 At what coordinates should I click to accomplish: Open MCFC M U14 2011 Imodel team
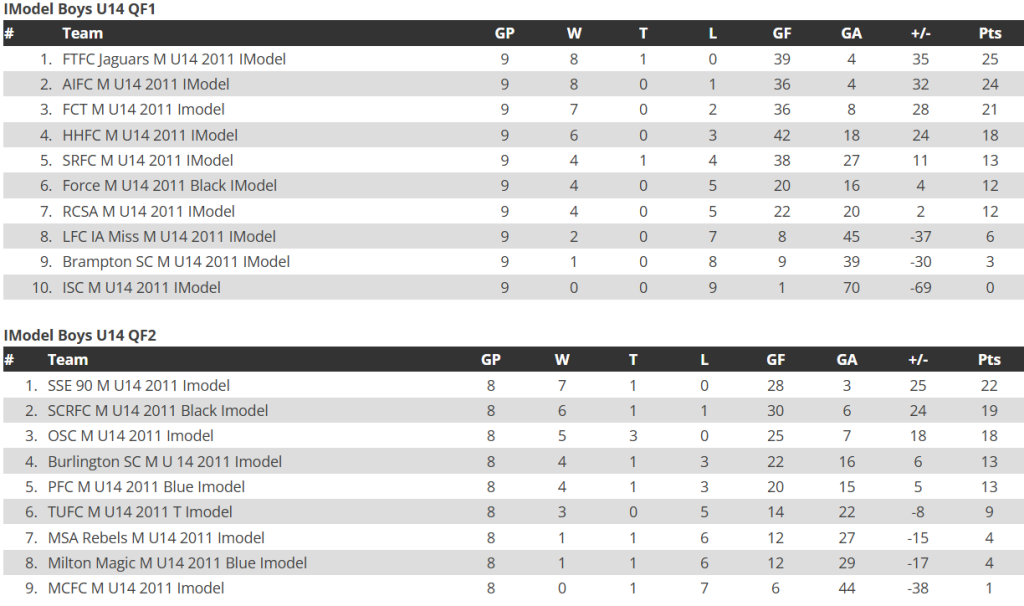pos(136,588)
